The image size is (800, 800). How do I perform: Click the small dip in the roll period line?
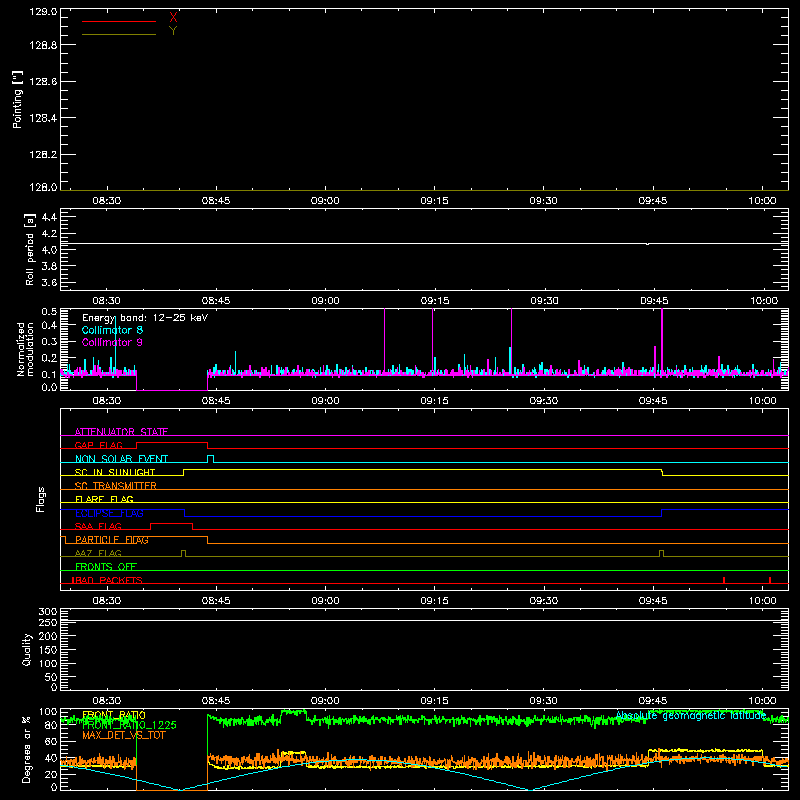coord(647,244)
